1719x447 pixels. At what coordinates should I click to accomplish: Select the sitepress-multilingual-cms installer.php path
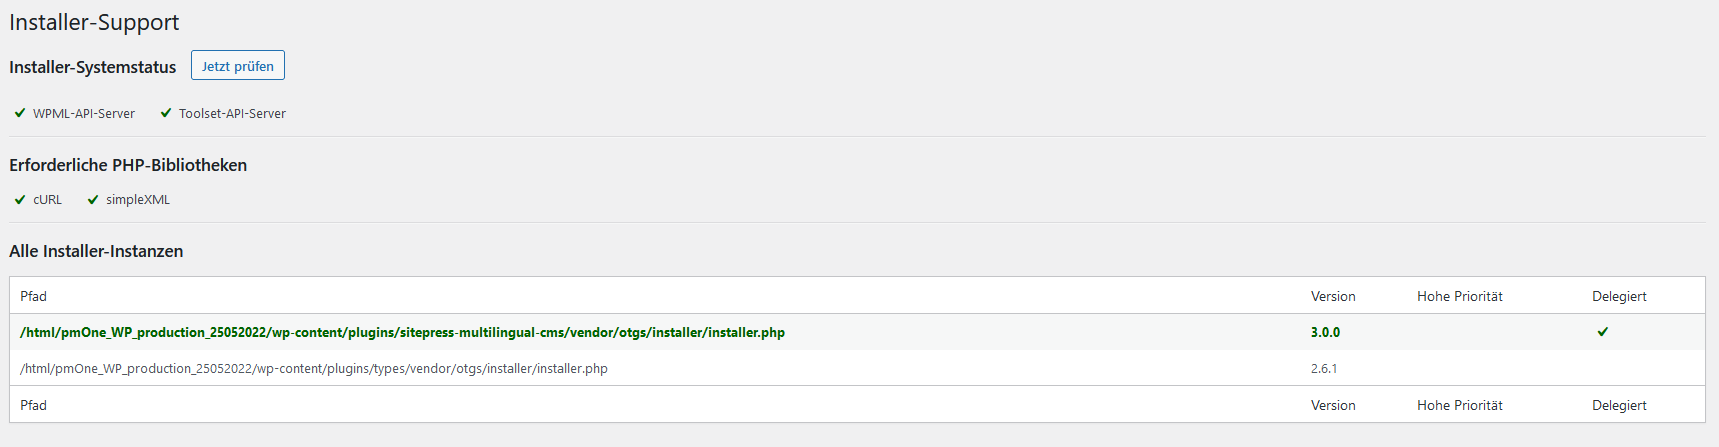[402, 332]
